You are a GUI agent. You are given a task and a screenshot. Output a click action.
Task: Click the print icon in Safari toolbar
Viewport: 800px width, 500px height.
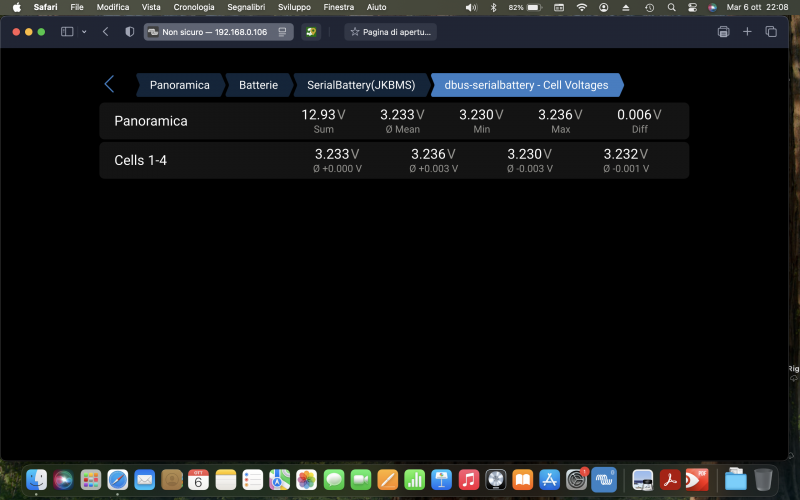723,32
